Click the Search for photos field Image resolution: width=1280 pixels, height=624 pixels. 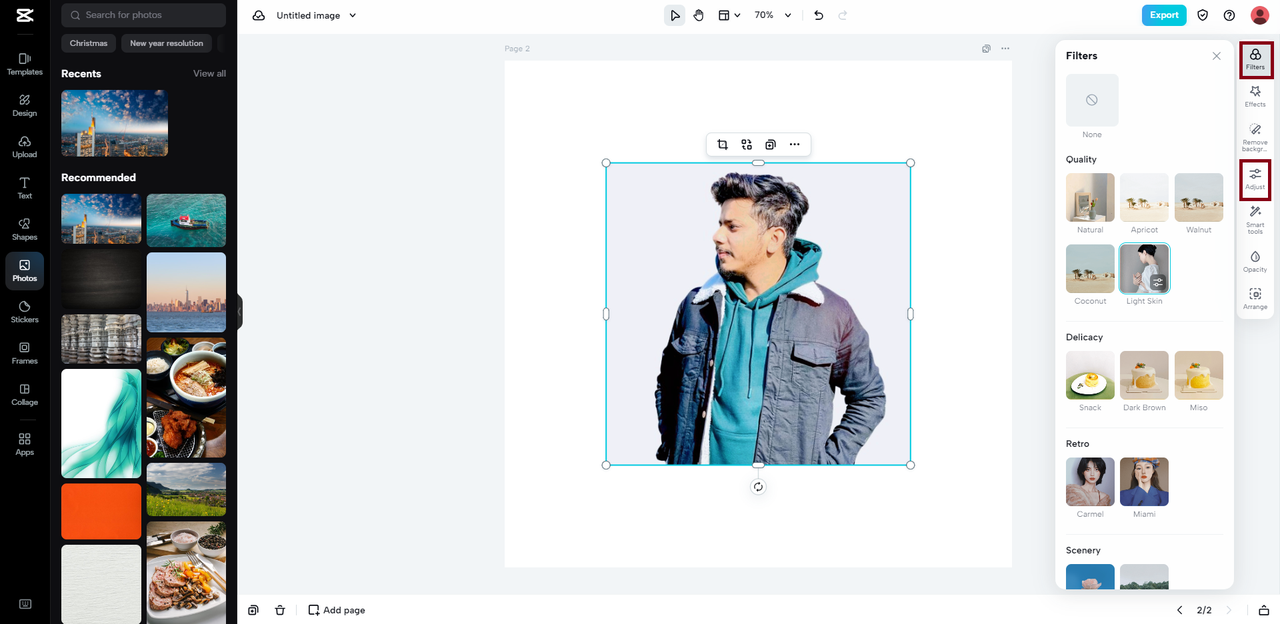pos(144,15)
